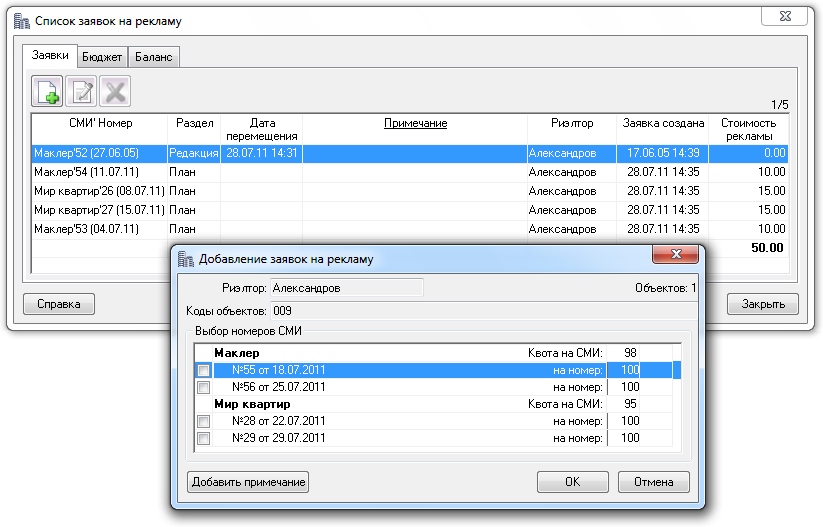823x527 pixels.
Task: Click the Стоимость рекламы column header
Action: [748, 129]
